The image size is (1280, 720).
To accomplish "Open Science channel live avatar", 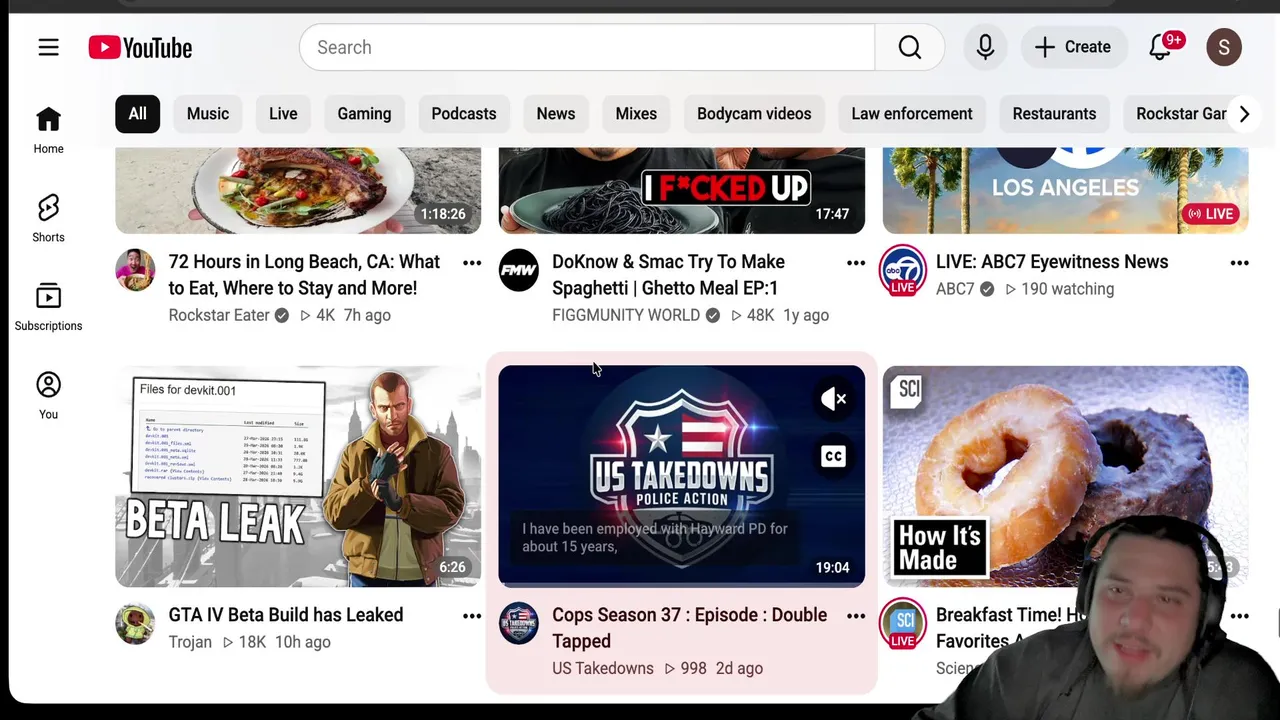I will point(903,623).
